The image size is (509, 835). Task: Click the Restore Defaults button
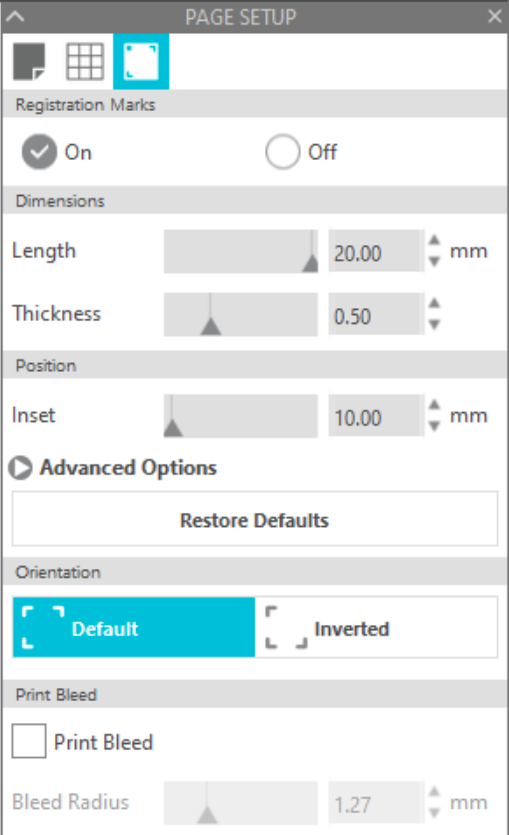pyautogui.click(x=255, y=519)
